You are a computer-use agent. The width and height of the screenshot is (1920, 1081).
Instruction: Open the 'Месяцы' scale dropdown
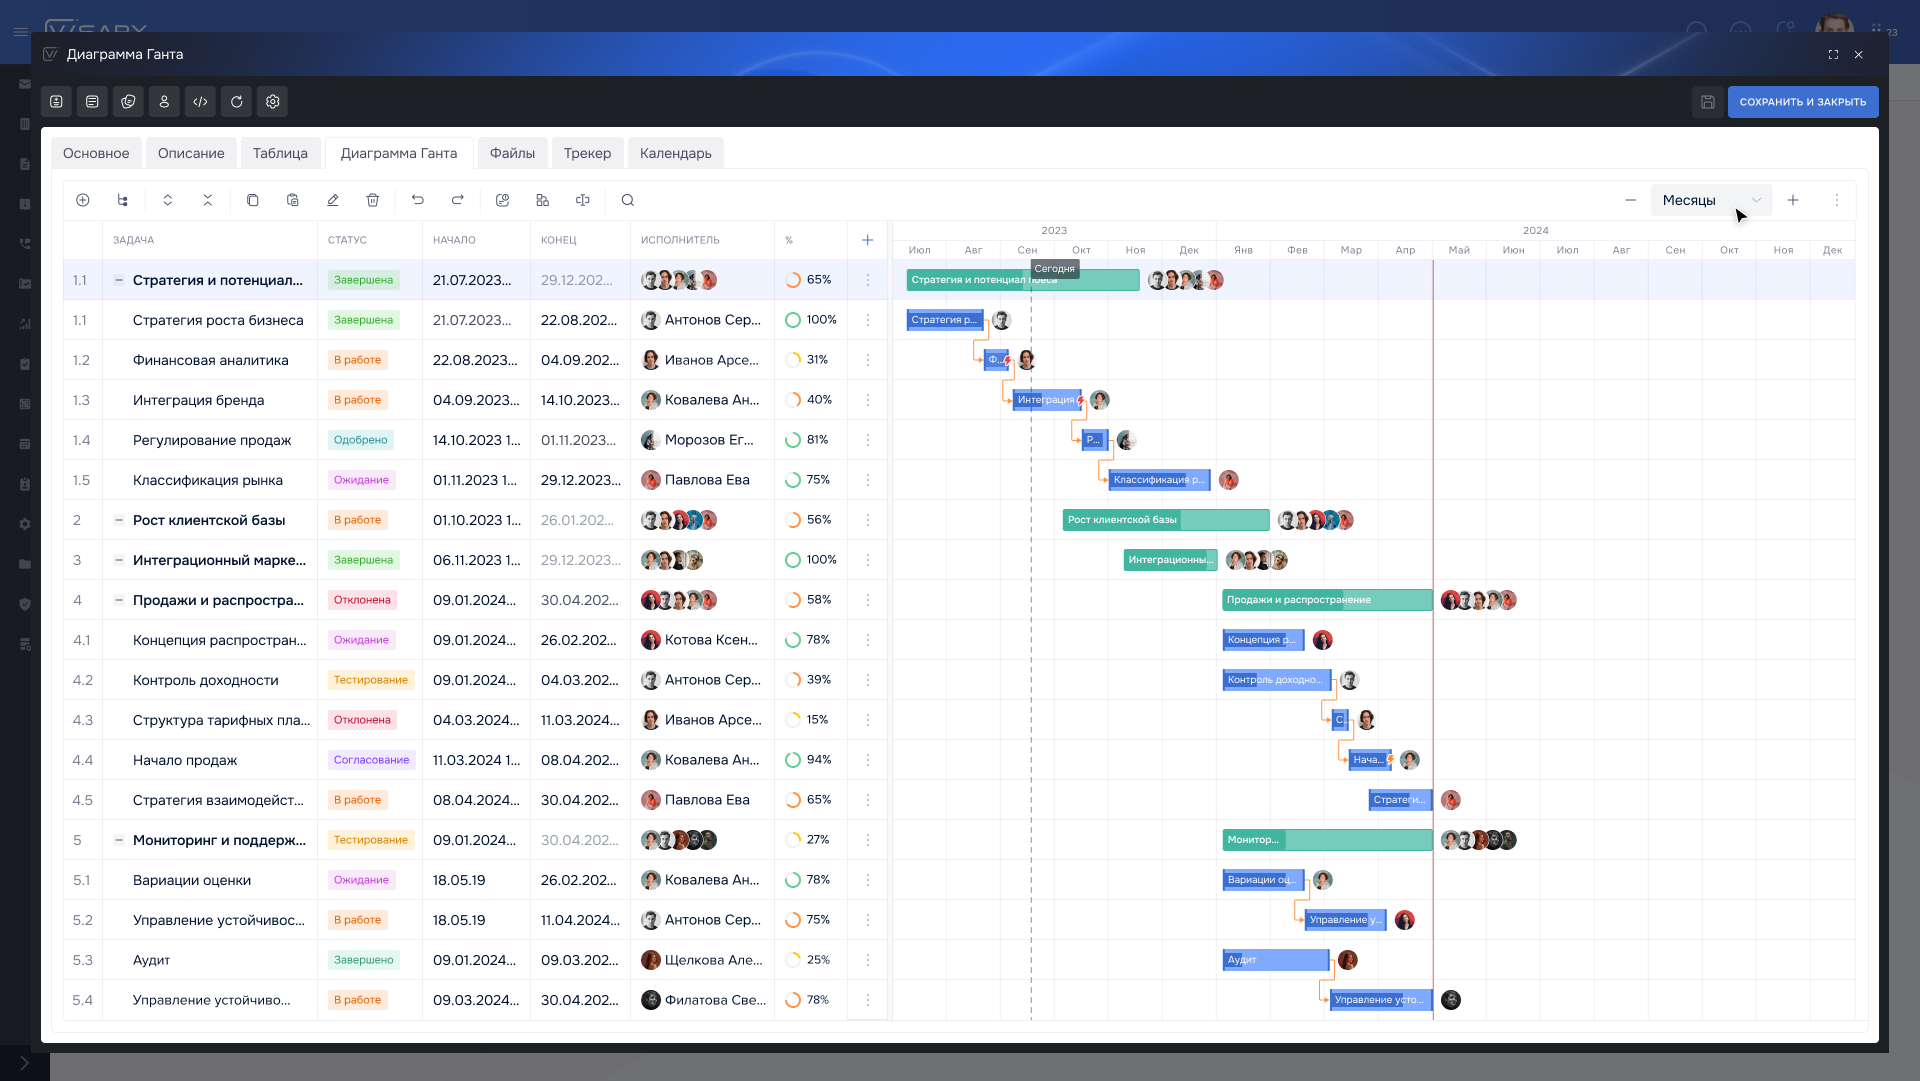tap(1710, 200)
